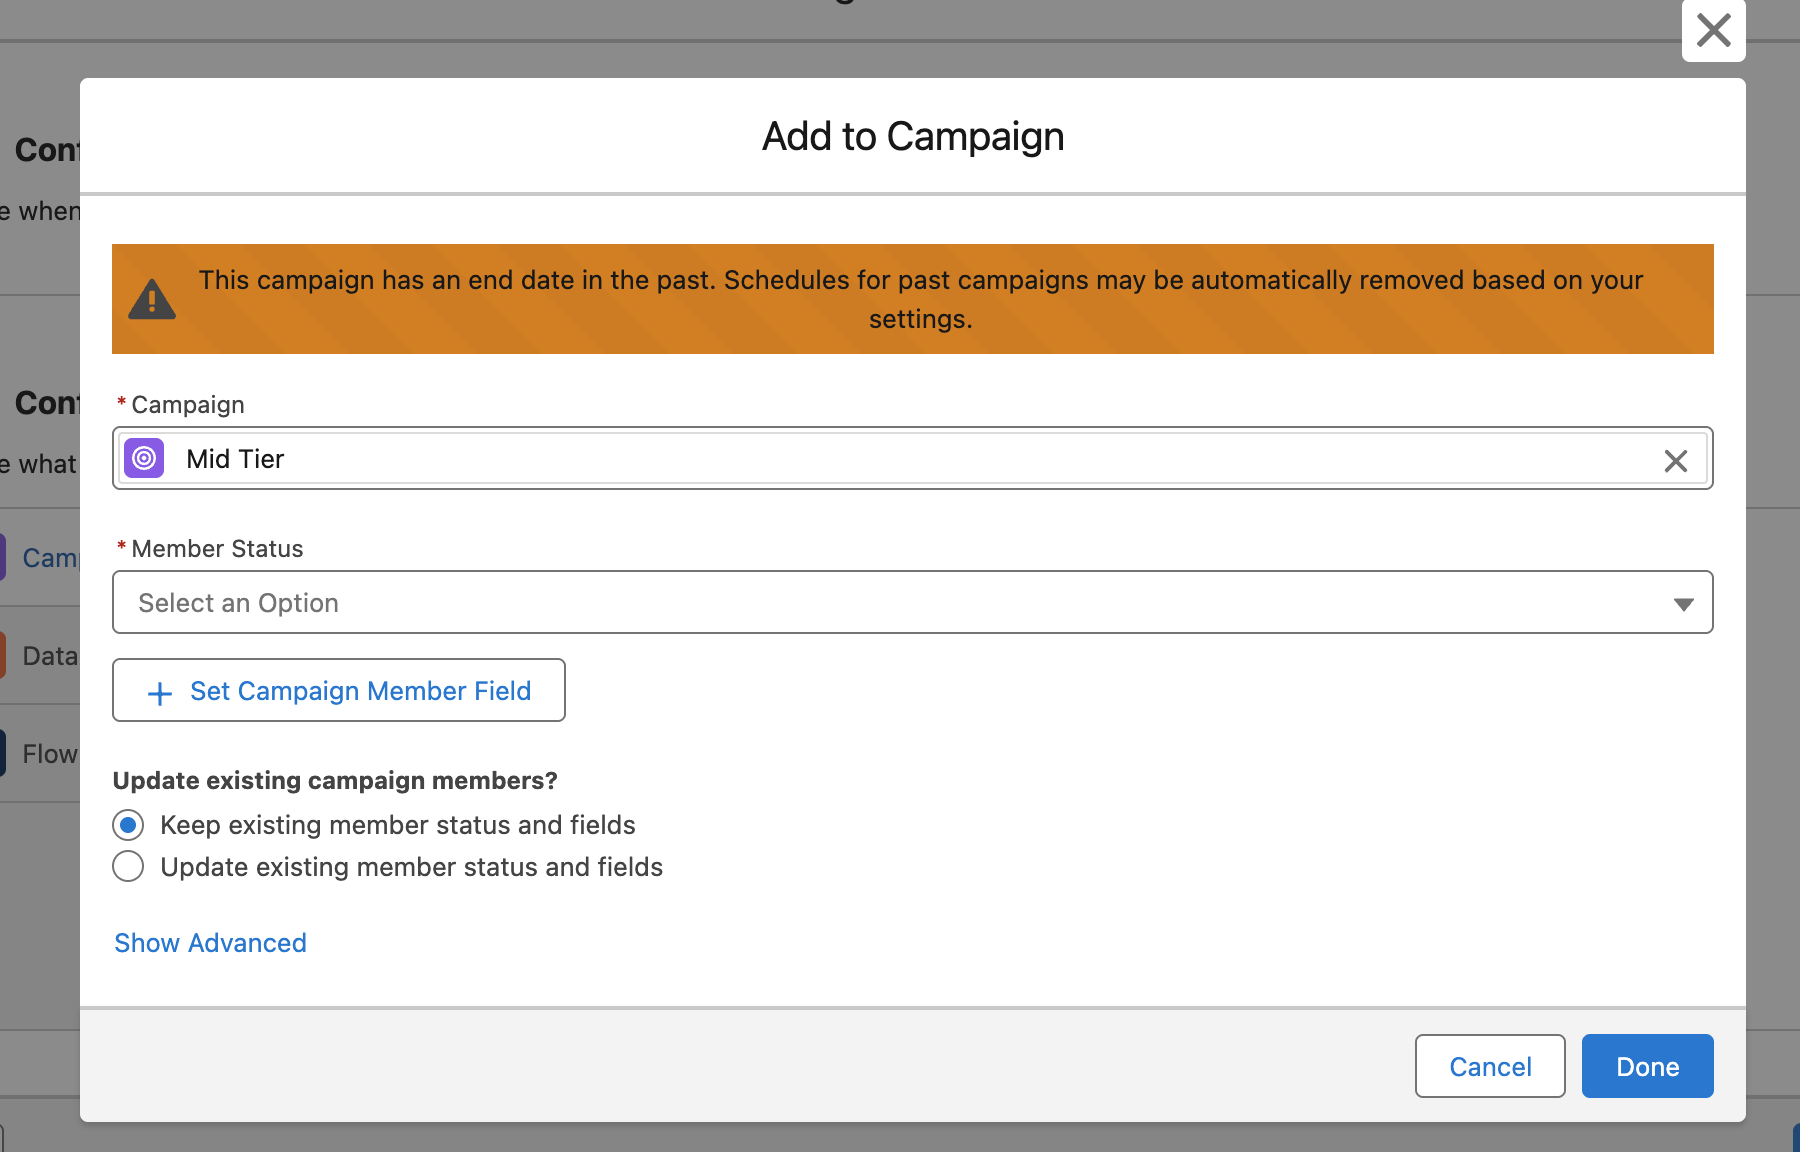Click the partially hidden Data item behind dialog

[48, 656]
